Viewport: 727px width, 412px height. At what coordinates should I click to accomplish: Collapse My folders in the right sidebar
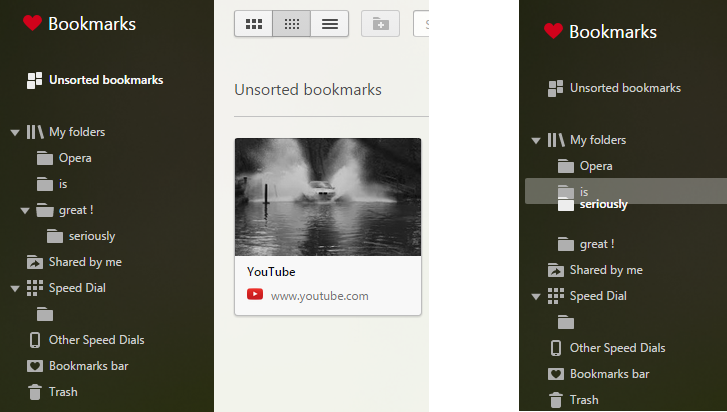536,140
